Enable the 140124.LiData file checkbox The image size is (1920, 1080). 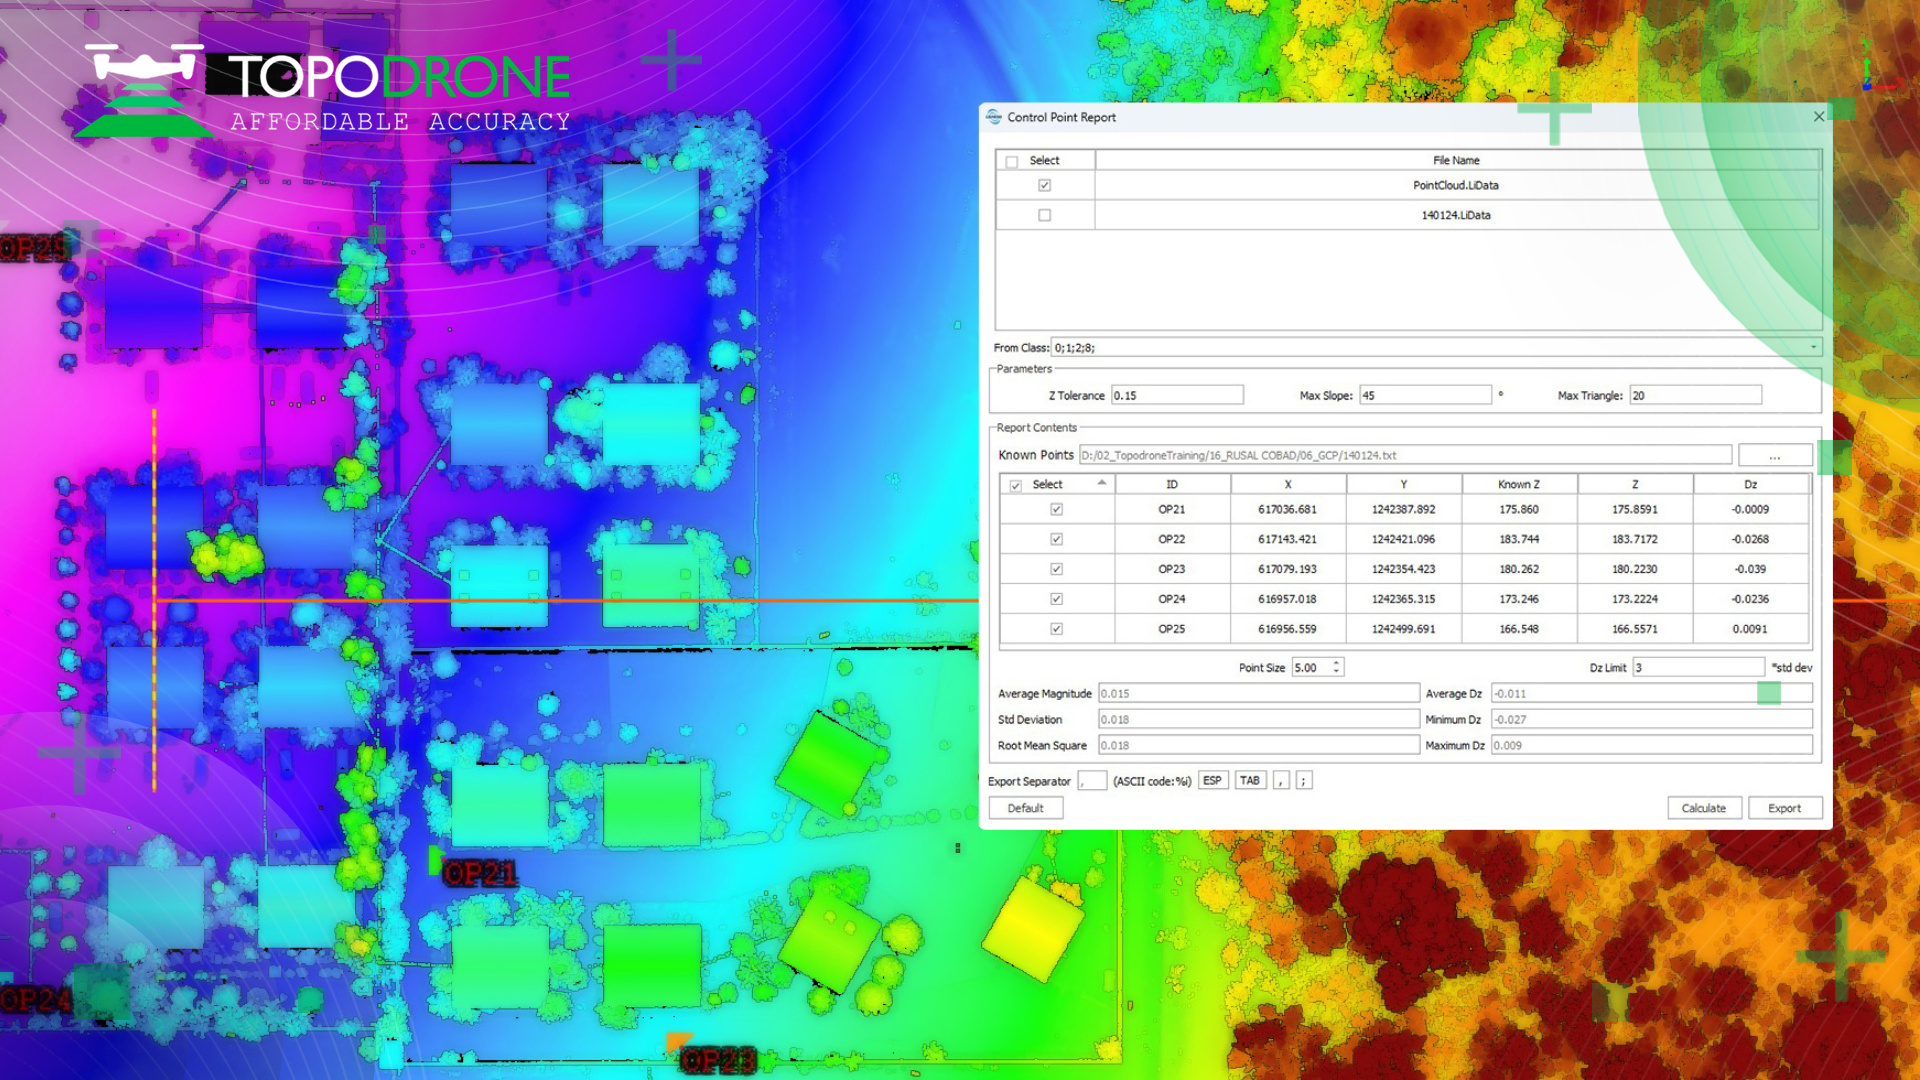tap(1044, 215)
